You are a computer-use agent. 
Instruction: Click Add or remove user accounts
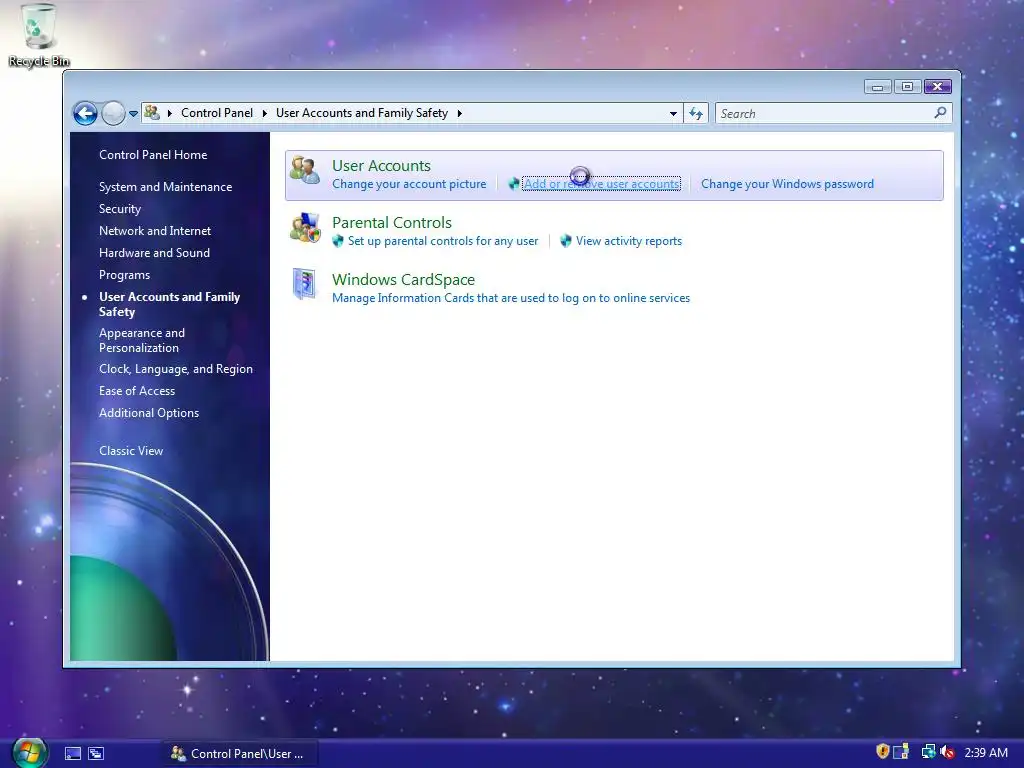(x=601, y=184)
